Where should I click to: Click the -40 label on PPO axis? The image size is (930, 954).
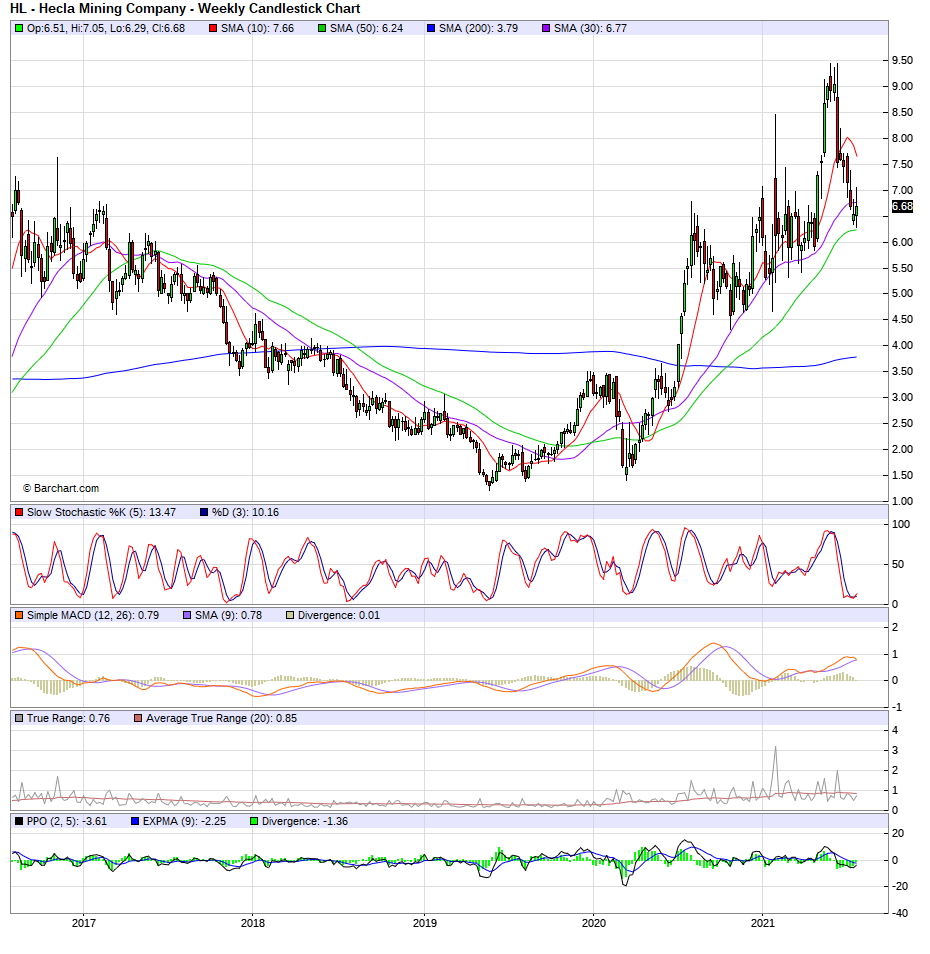coord(900,913)
